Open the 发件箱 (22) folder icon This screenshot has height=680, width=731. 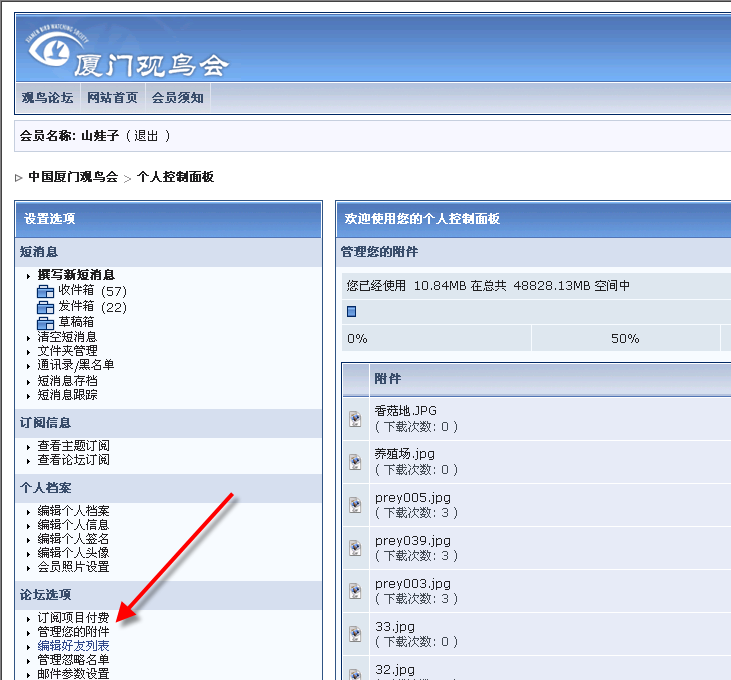(x=45, y=308)
